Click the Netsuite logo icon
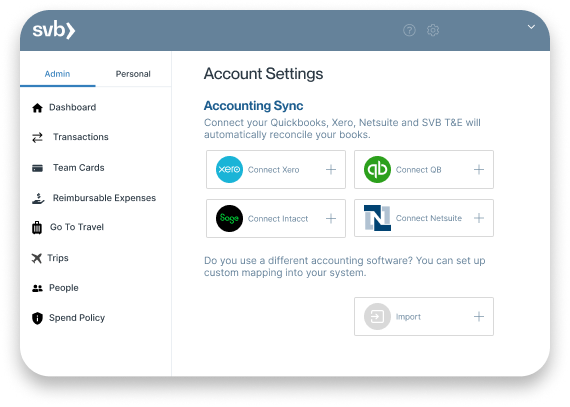 [377, 218]
